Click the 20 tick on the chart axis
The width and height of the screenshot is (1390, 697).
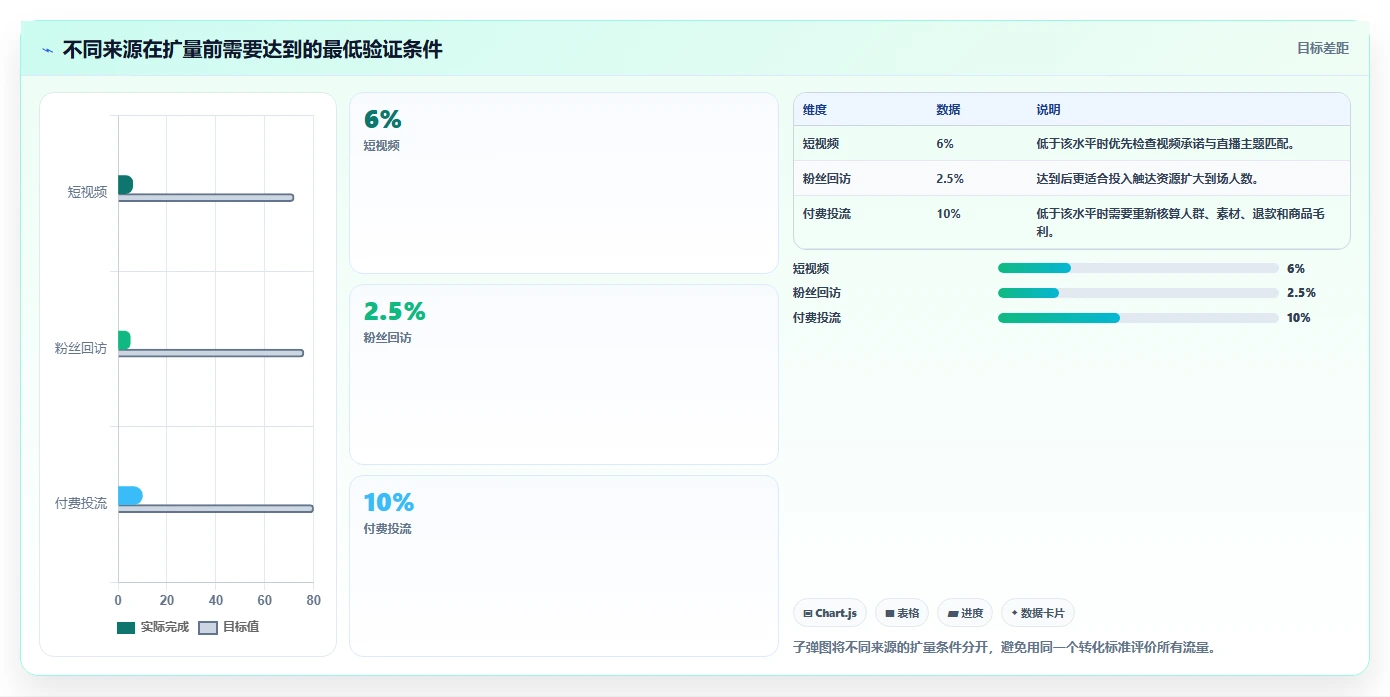(167, 600)
